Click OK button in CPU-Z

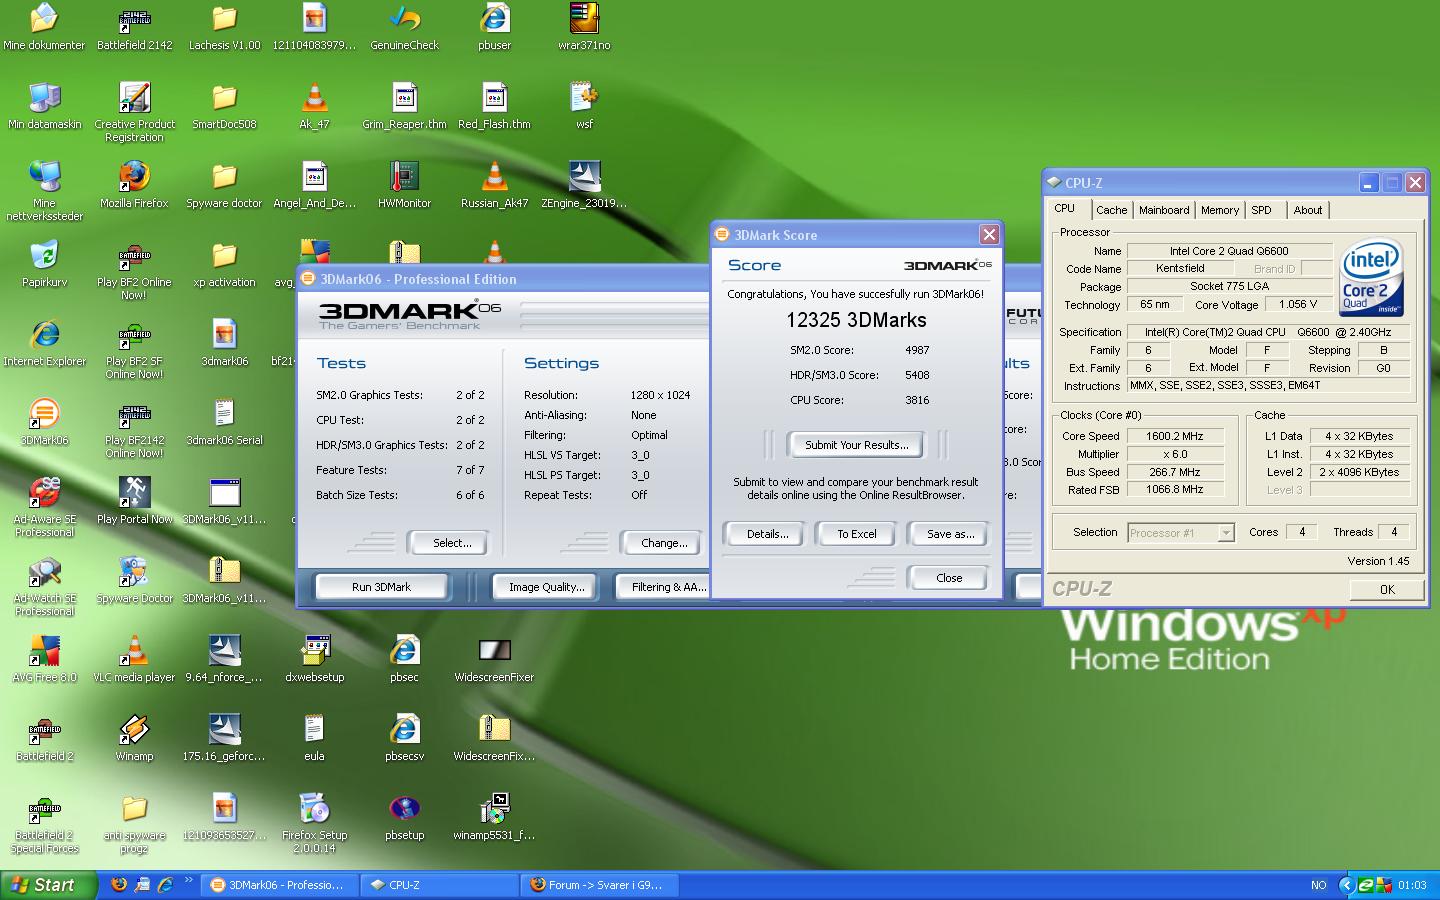click(x=1386, y=589)
